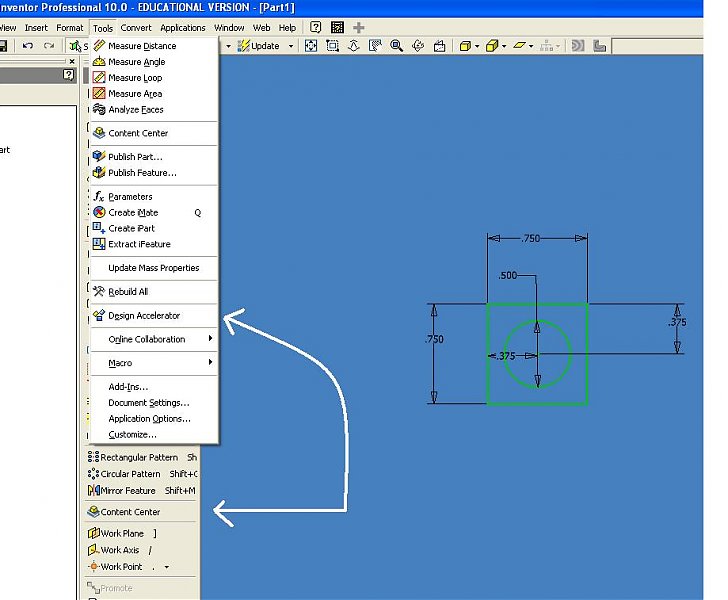The height and width of the screenshot is (600, 728).
Task: Choose Update Mass Properties
Action: tap(154, 268)
